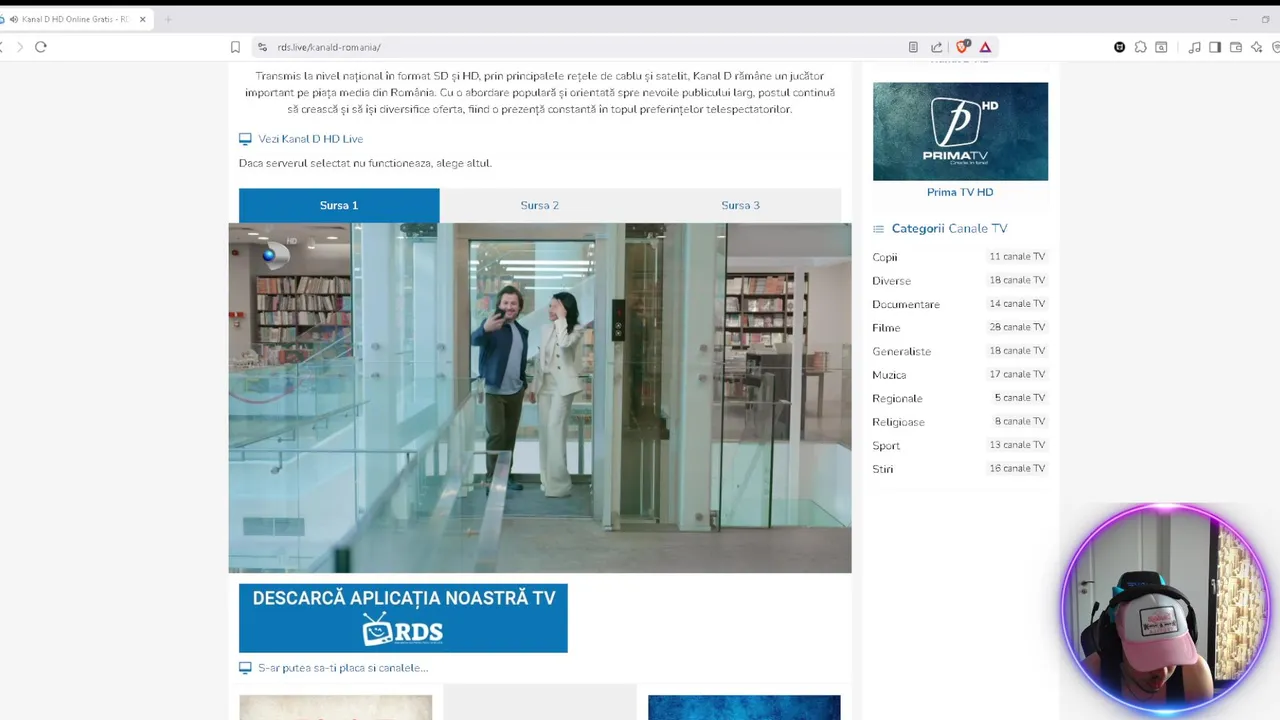Mute tab via the speaker icon
This screenshot has width=1280, height=720.
click(x=14, y=19)
